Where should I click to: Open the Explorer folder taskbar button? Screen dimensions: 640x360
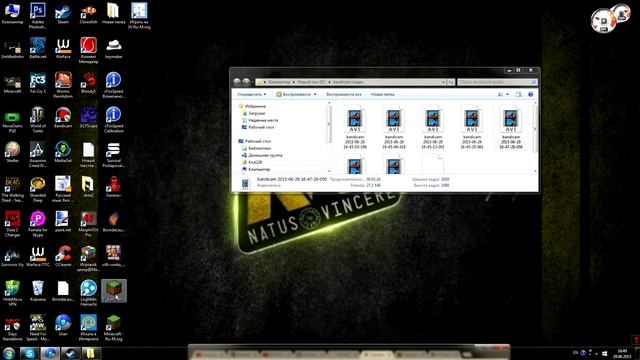click(x=91, y=353)
